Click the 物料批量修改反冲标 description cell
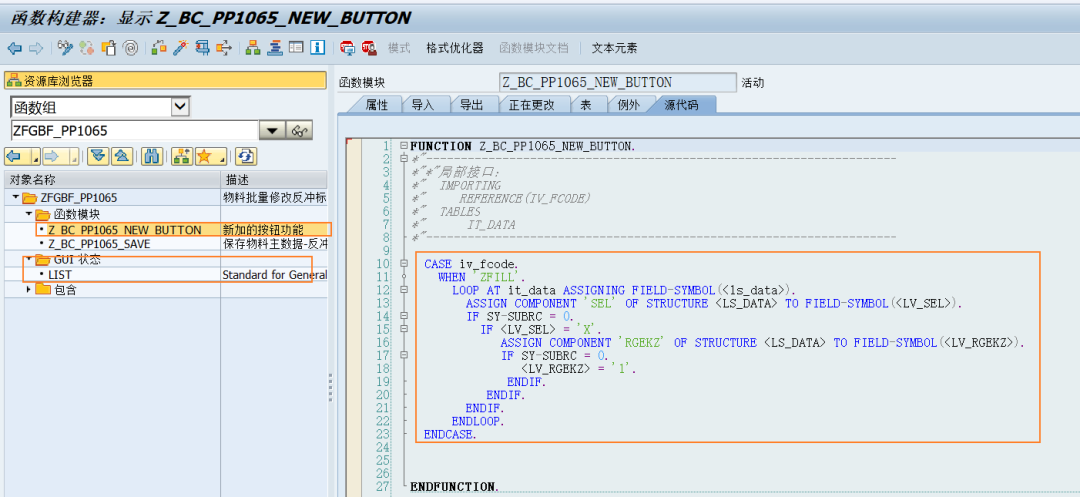Screen dimensions: 1080x497 (x=274, y=198)
